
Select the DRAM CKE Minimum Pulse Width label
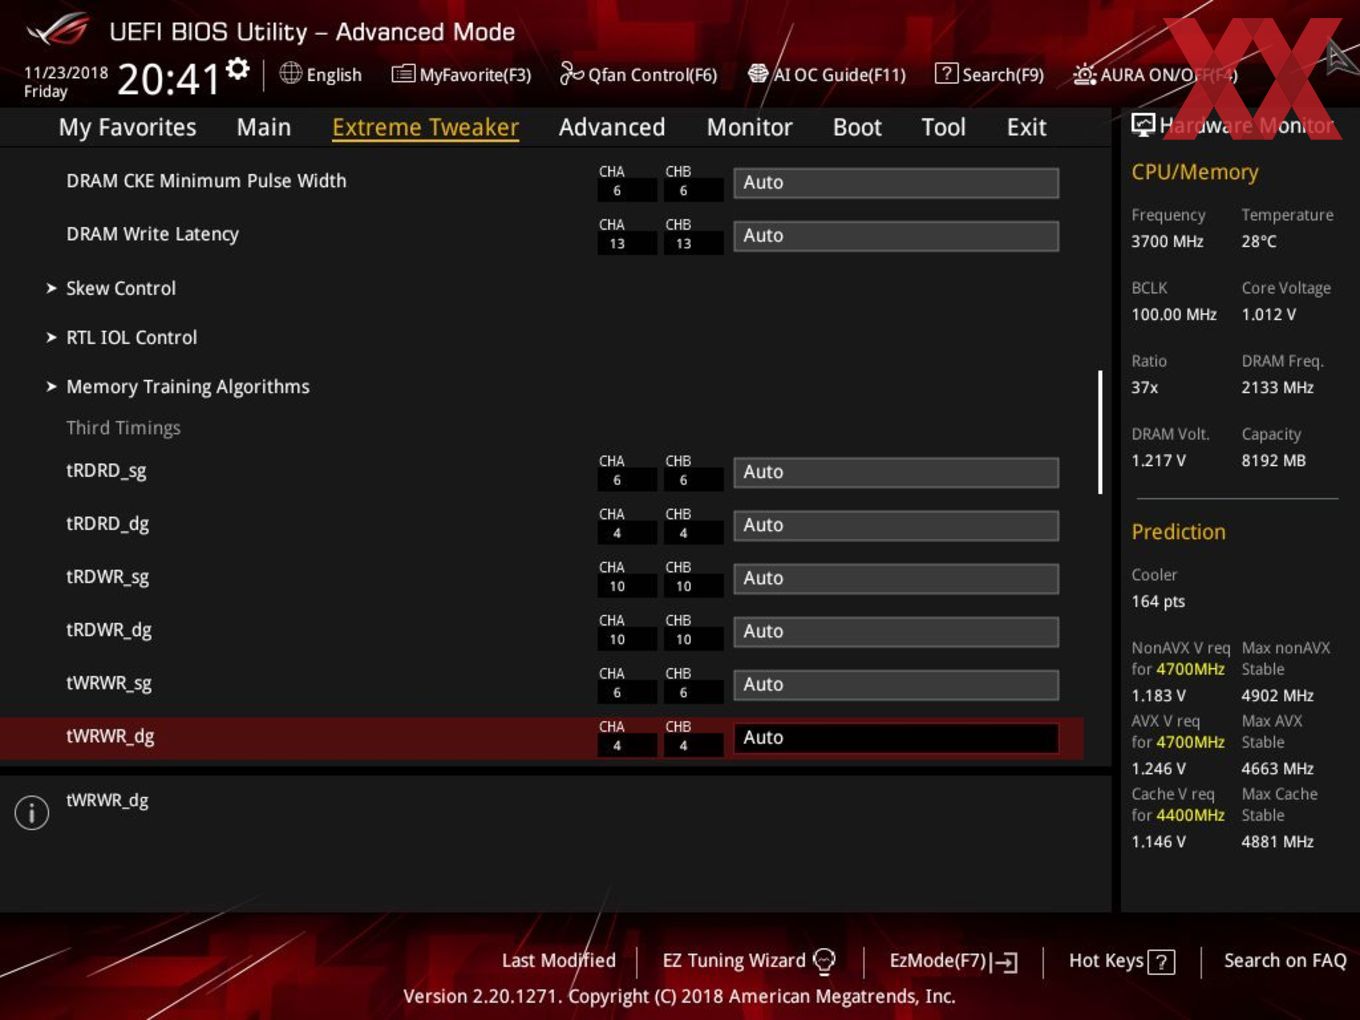[206, 181]
